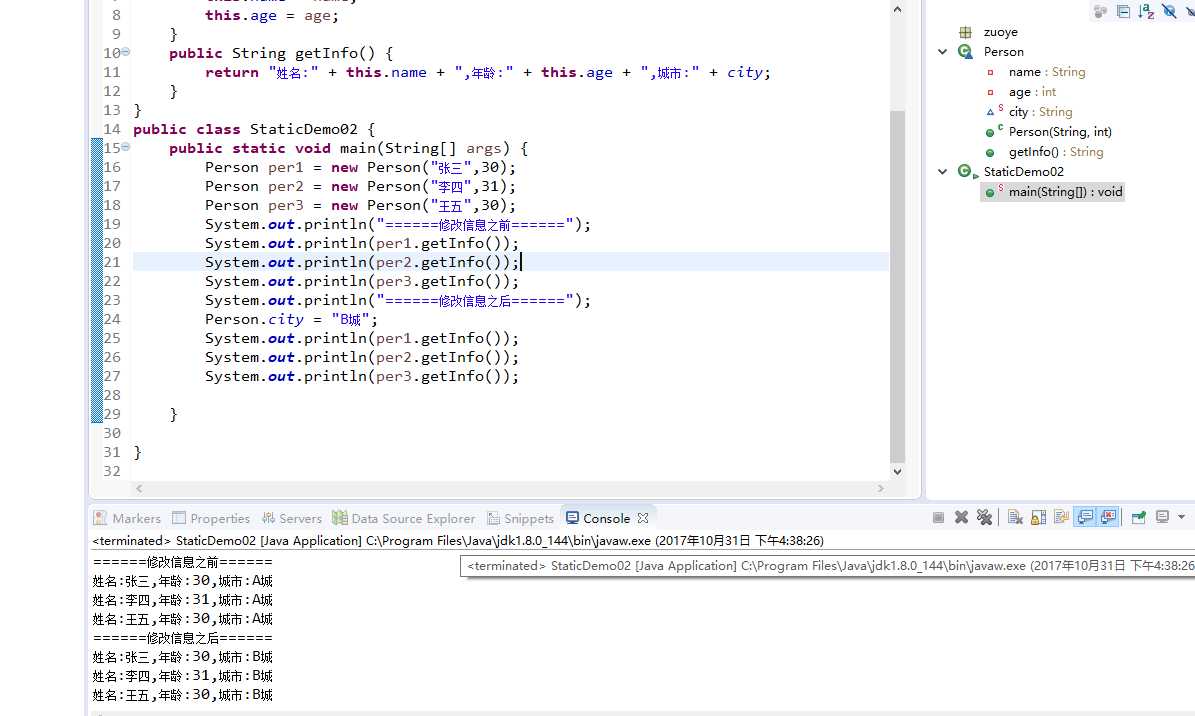This screenshot has height=716, width=1195.
Task: Select age : int field in Outline
Action: point(1032,92)
